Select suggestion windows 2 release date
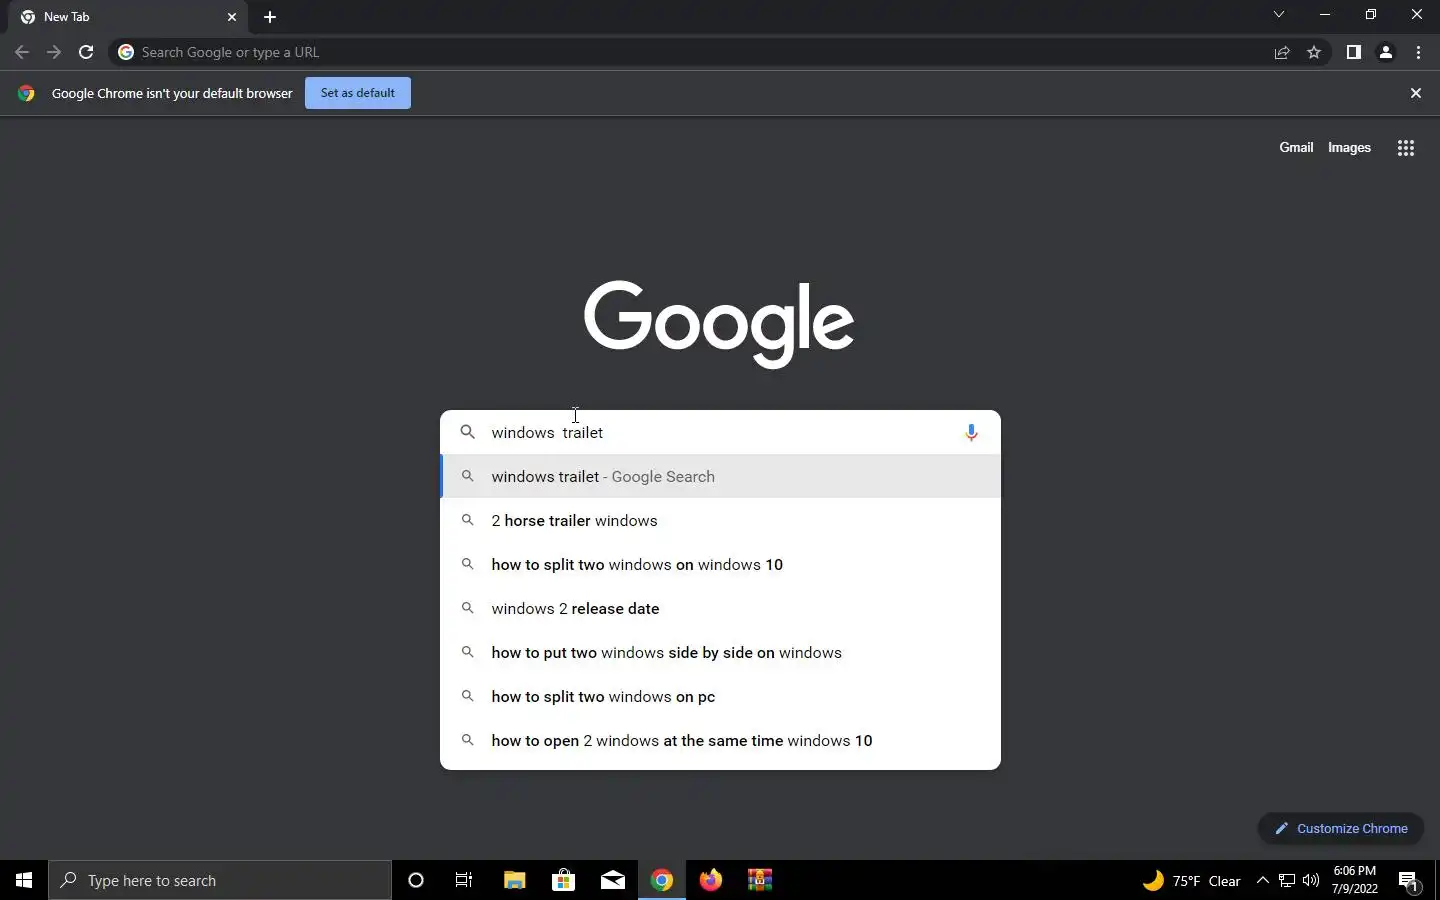The image size is (1440, 900). click(x=720, y=609)
